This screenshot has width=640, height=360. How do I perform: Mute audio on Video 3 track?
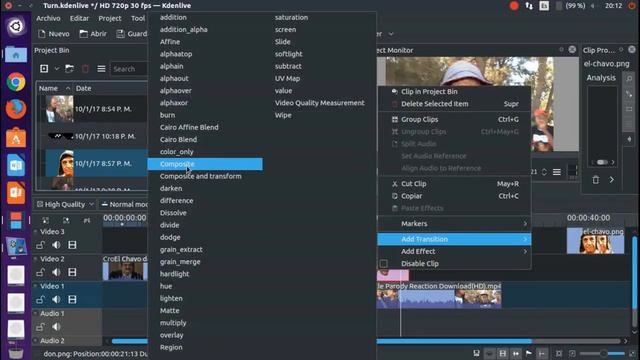(56, 245)
